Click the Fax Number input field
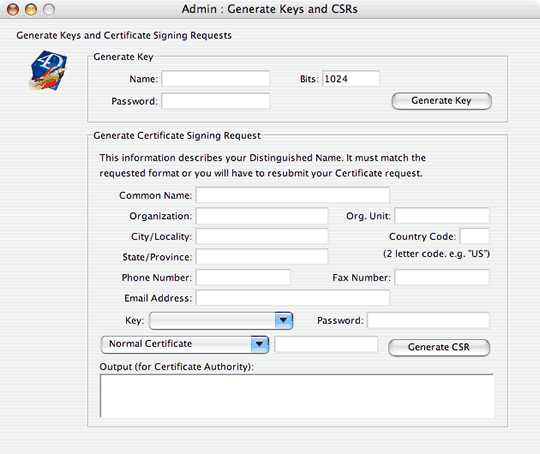Screen dimensions: 540x454 (442, 278)
